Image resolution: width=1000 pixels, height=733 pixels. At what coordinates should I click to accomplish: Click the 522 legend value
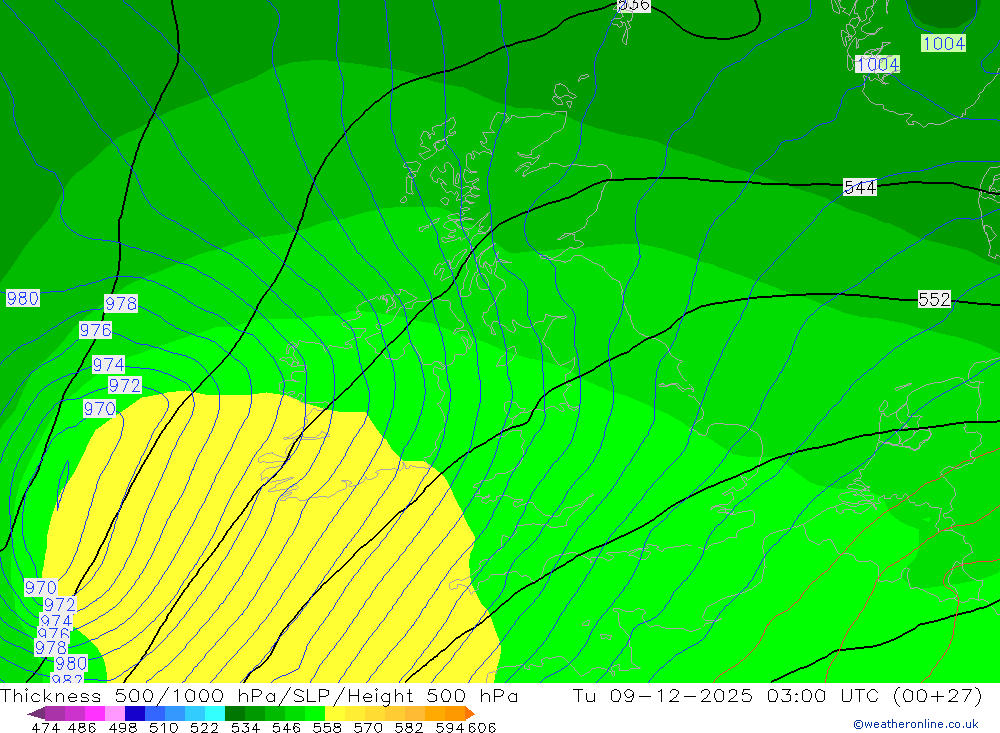[x=204, y=727]
